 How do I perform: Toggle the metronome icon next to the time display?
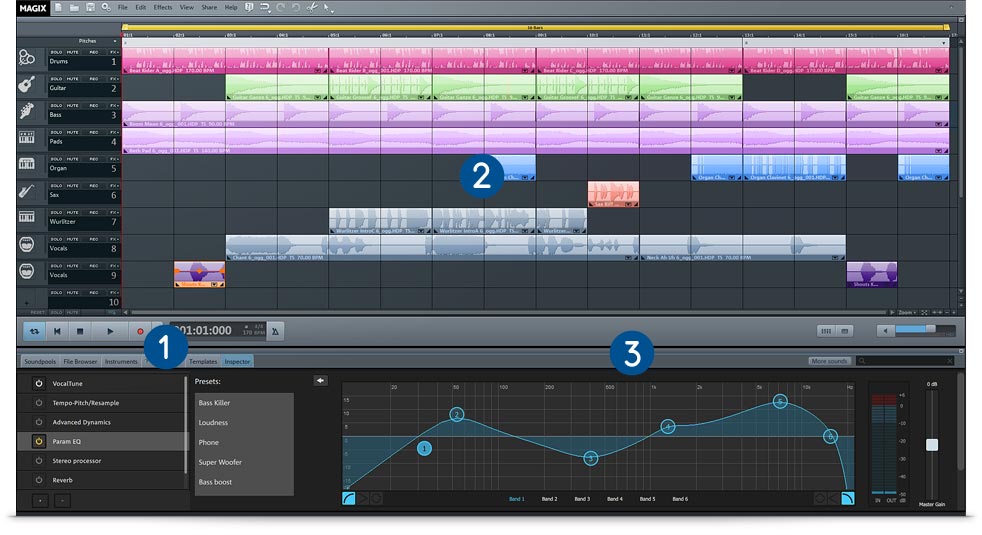(x=276, y=331)
